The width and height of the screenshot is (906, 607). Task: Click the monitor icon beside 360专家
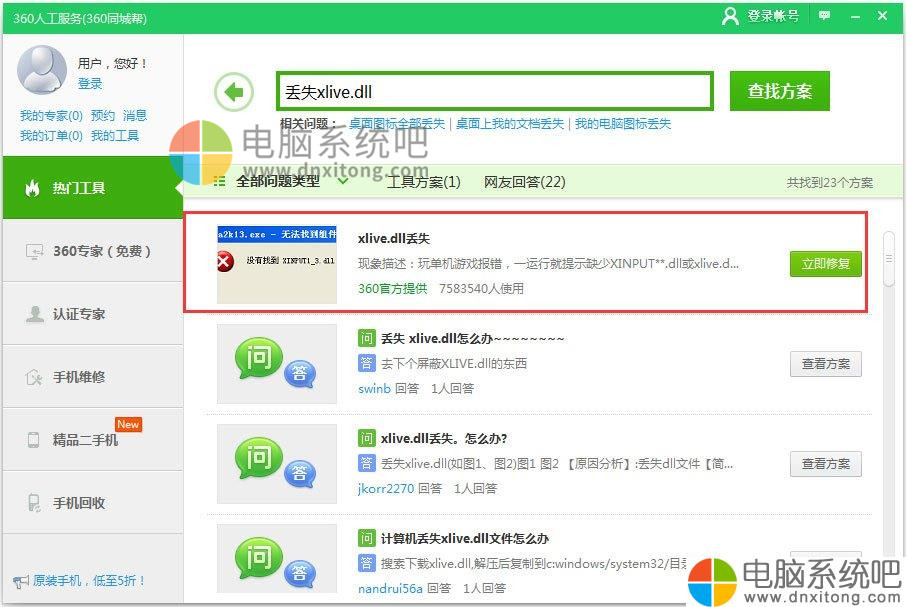click(34, 251)
